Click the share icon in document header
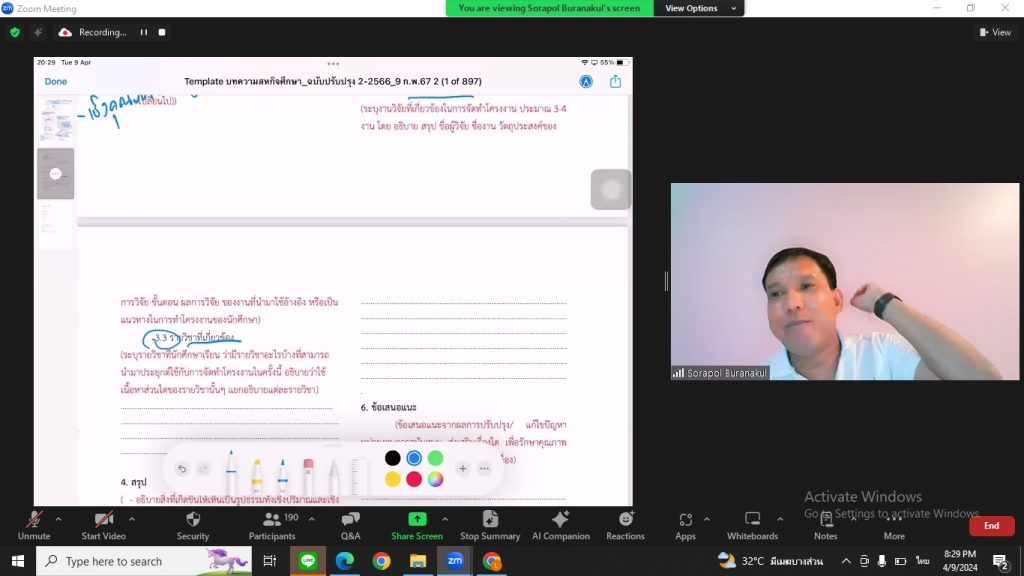 (615, 82)
